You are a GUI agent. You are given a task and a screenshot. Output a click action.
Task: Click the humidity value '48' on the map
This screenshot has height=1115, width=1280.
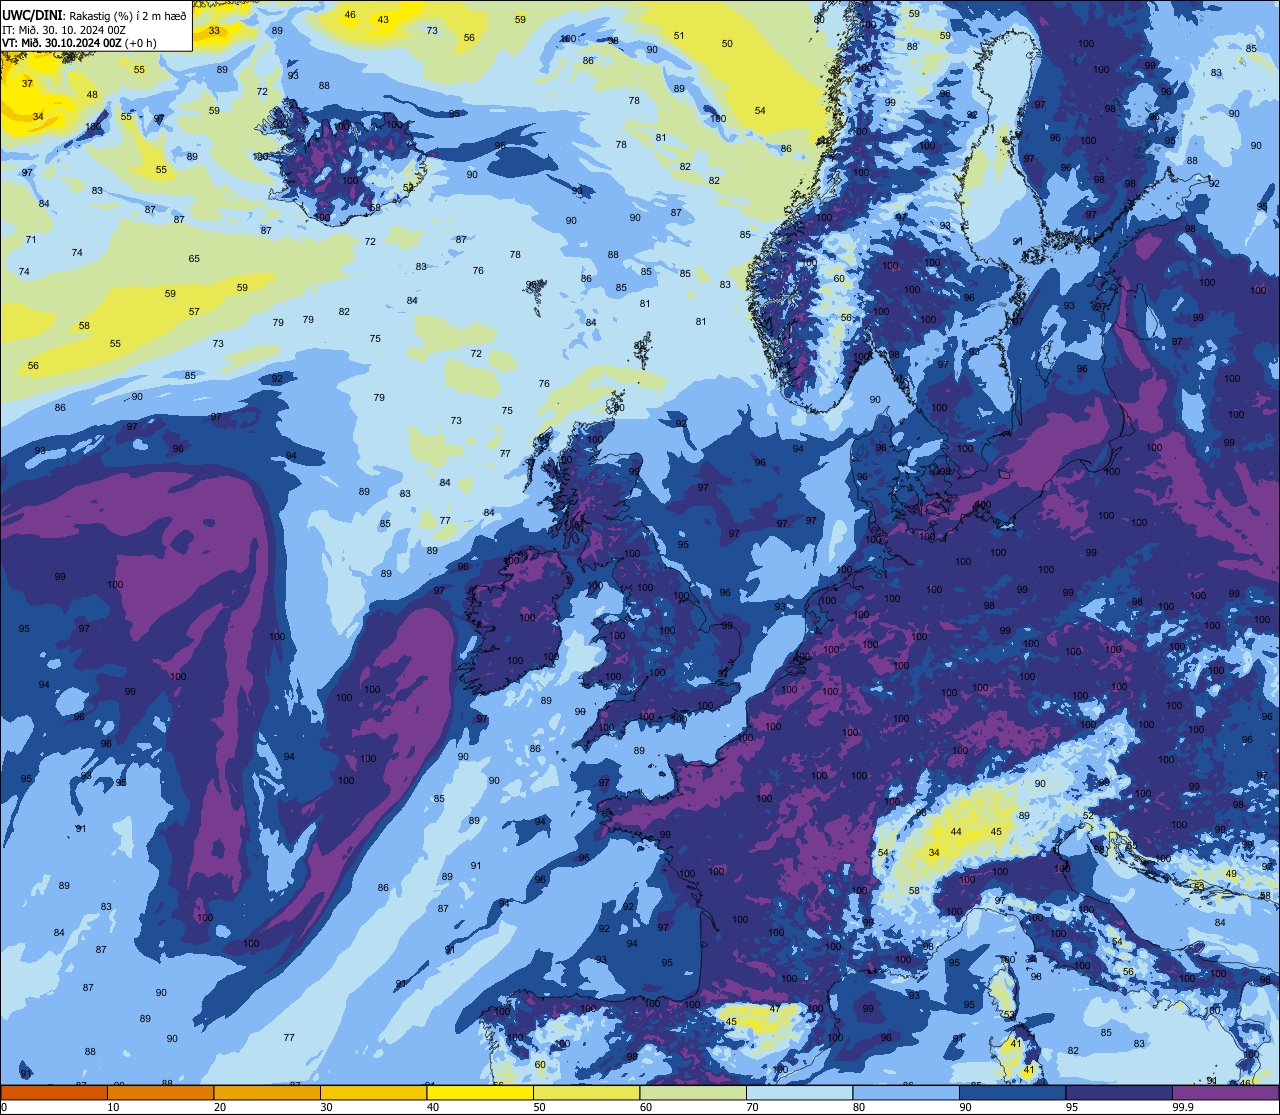tap(92, 95)
